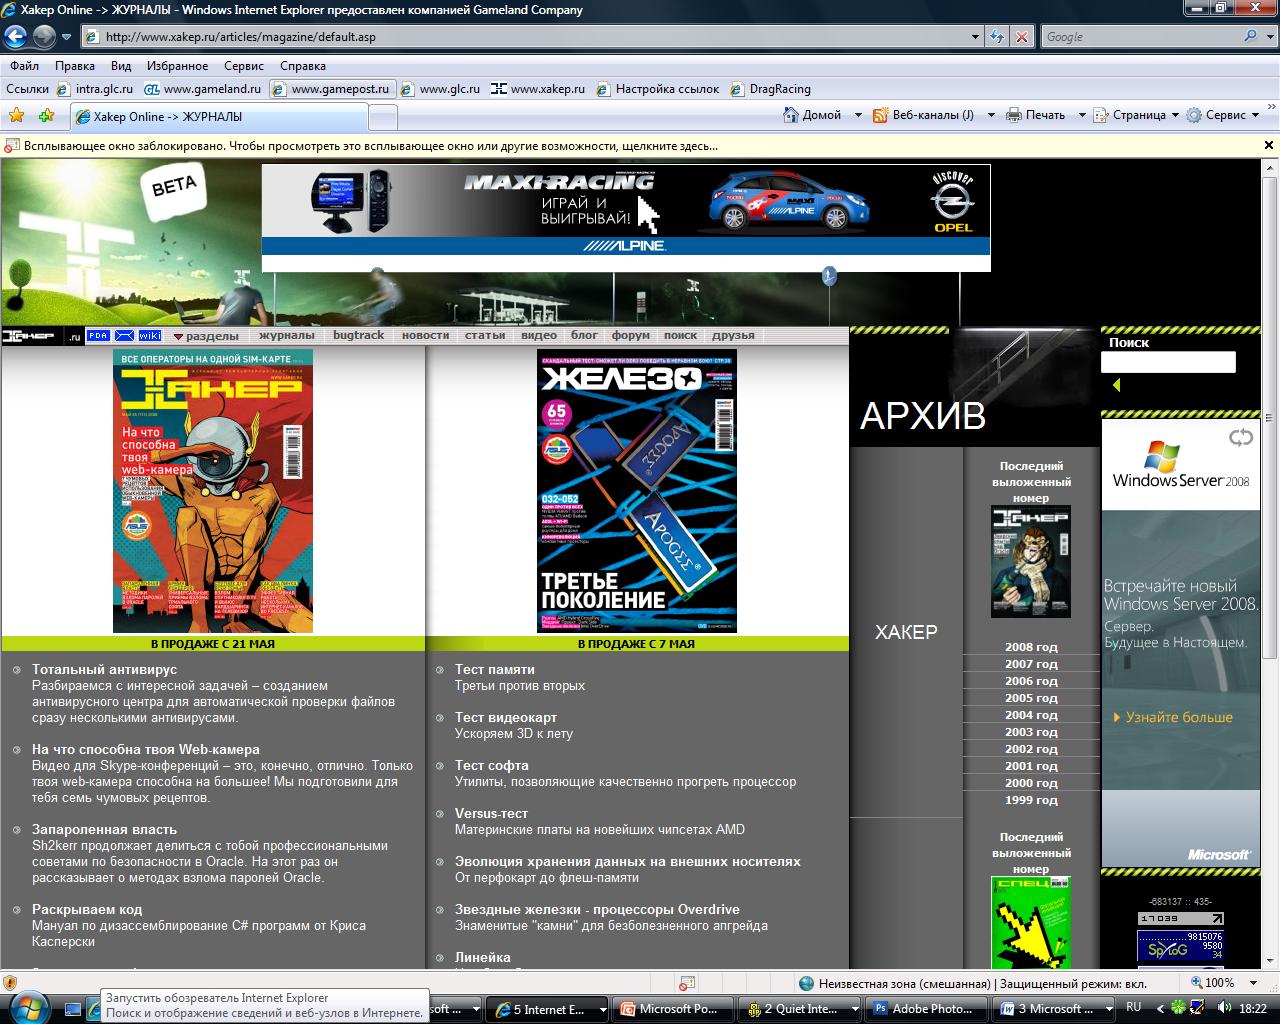Viewport: 1280px width, 1024px height.
Task: Open the новости section link
Action: pos(426,336)
